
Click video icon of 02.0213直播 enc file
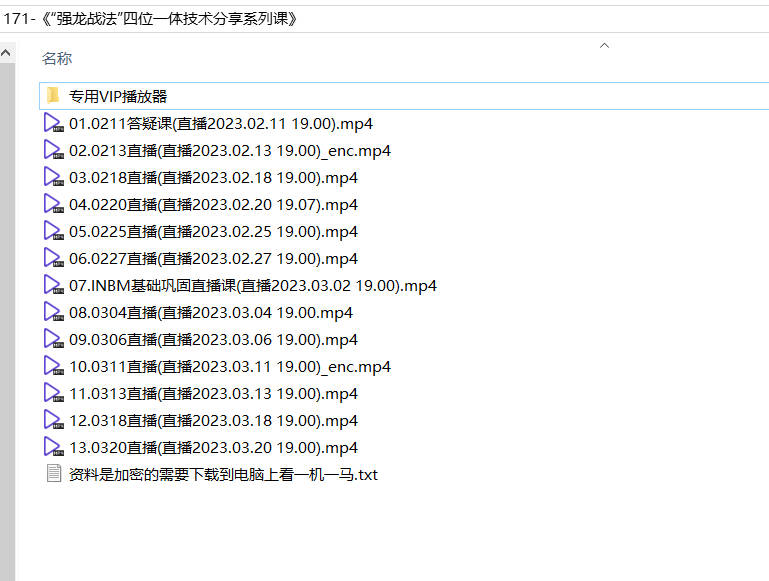53,150
